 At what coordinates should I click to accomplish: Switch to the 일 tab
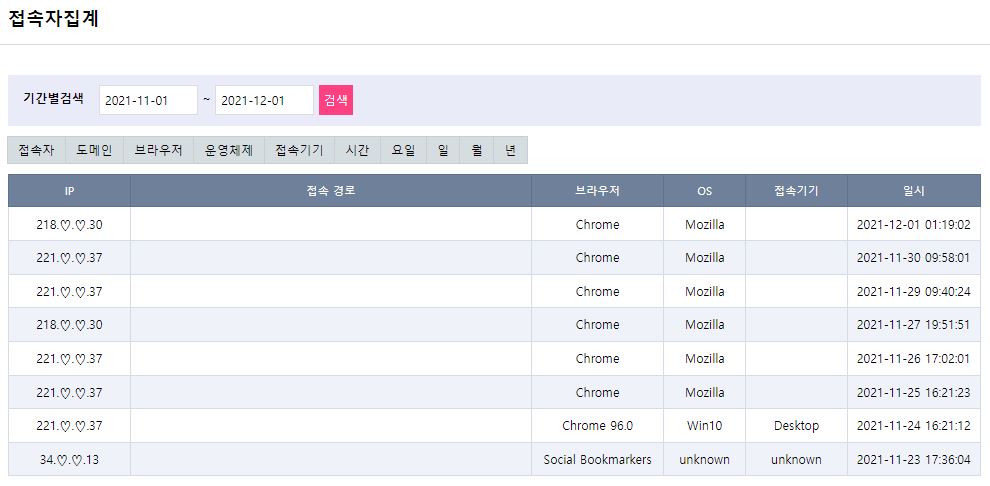(x=443, y=150)
